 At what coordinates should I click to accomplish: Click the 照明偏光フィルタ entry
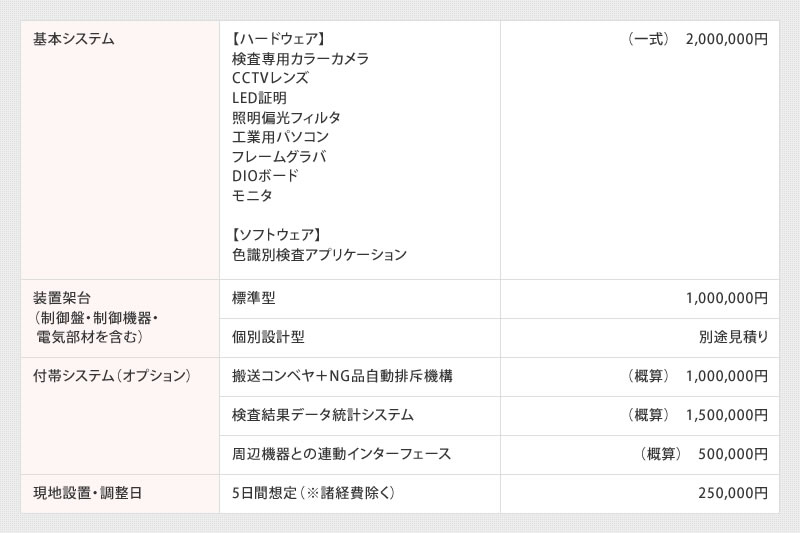[x=286, y=117]
